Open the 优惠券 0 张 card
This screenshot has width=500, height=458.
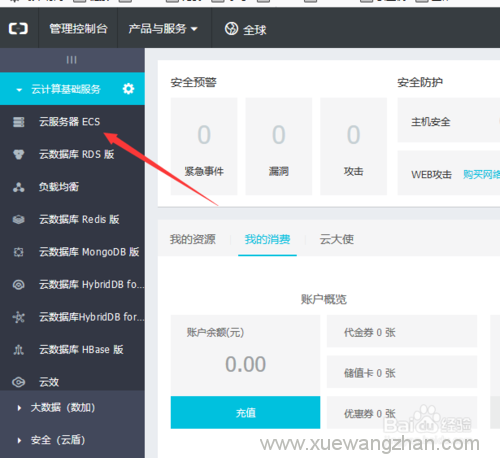tap(402, 413)
